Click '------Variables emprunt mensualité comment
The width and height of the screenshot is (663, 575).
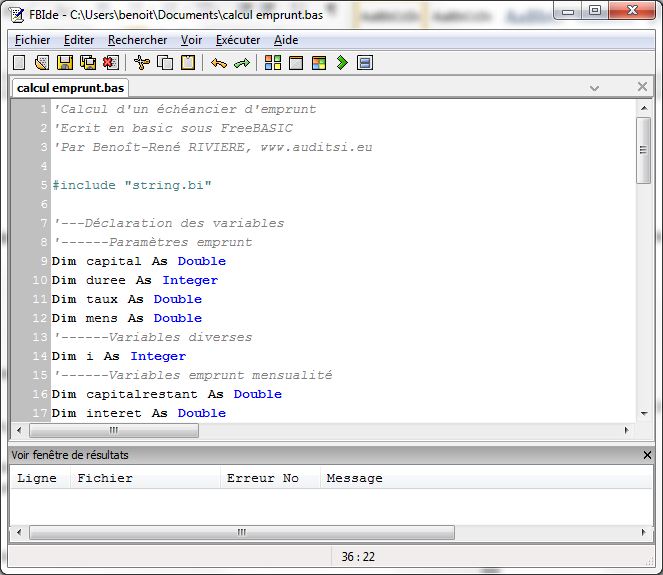tap(193, 375)
